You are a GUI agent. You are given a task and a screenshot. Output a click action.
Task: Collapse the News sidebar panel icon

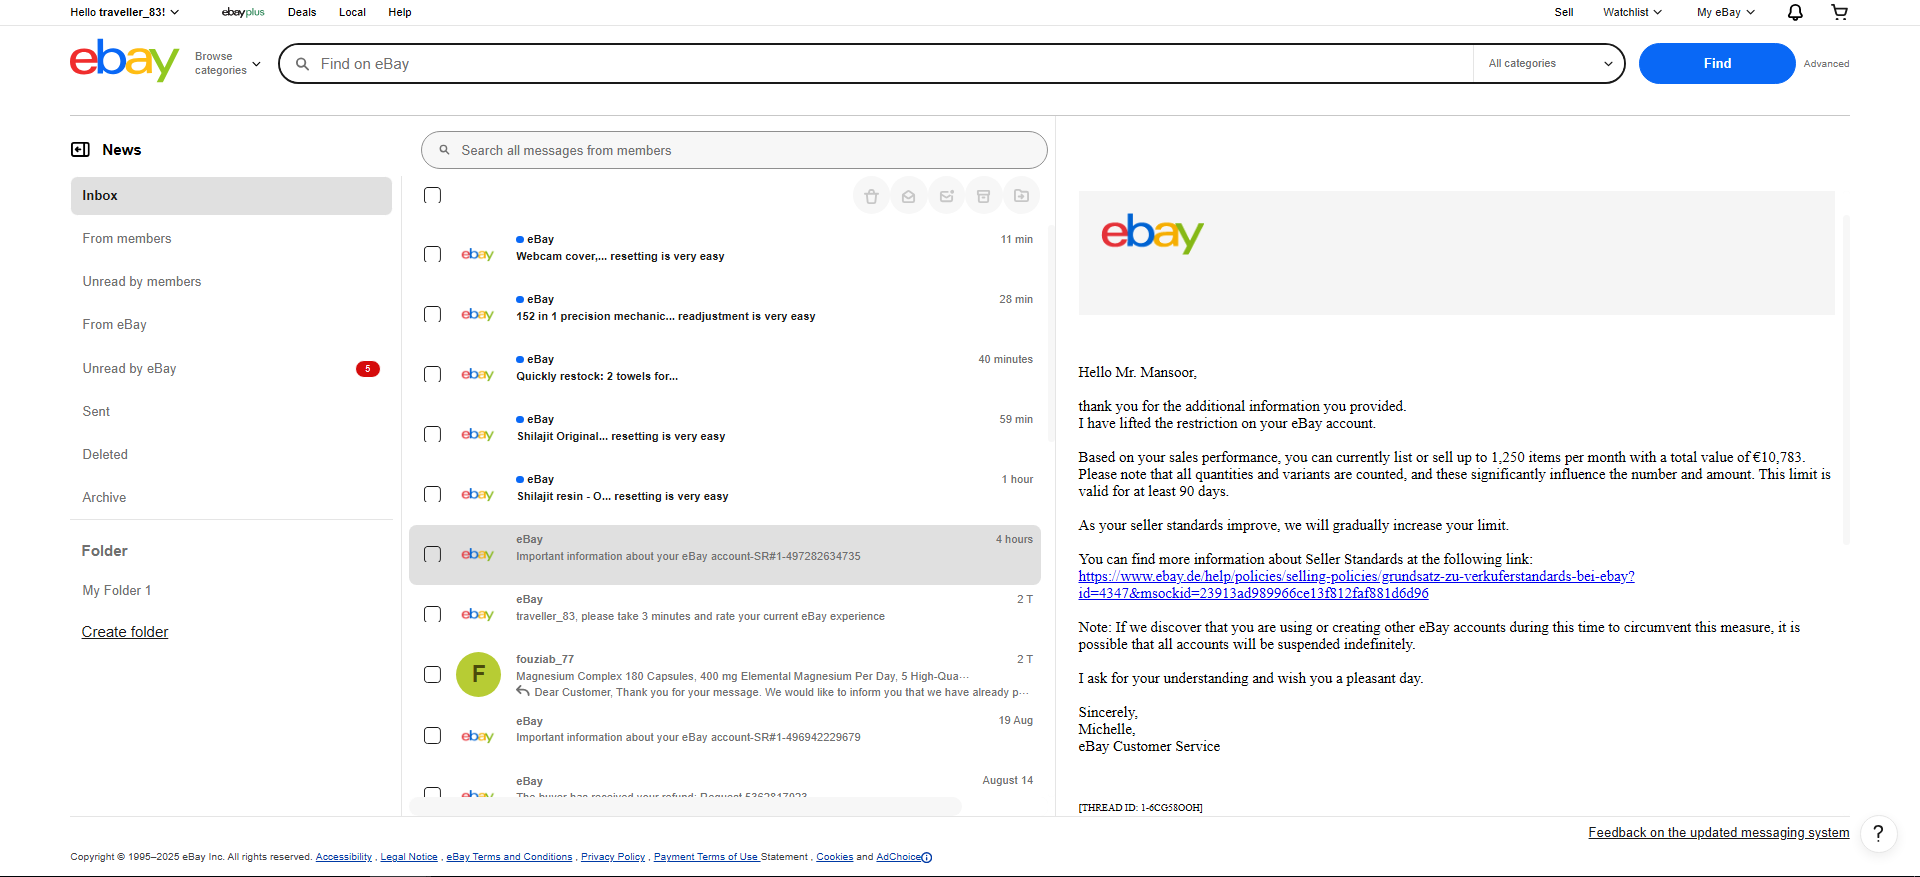(x=80, y=150)
